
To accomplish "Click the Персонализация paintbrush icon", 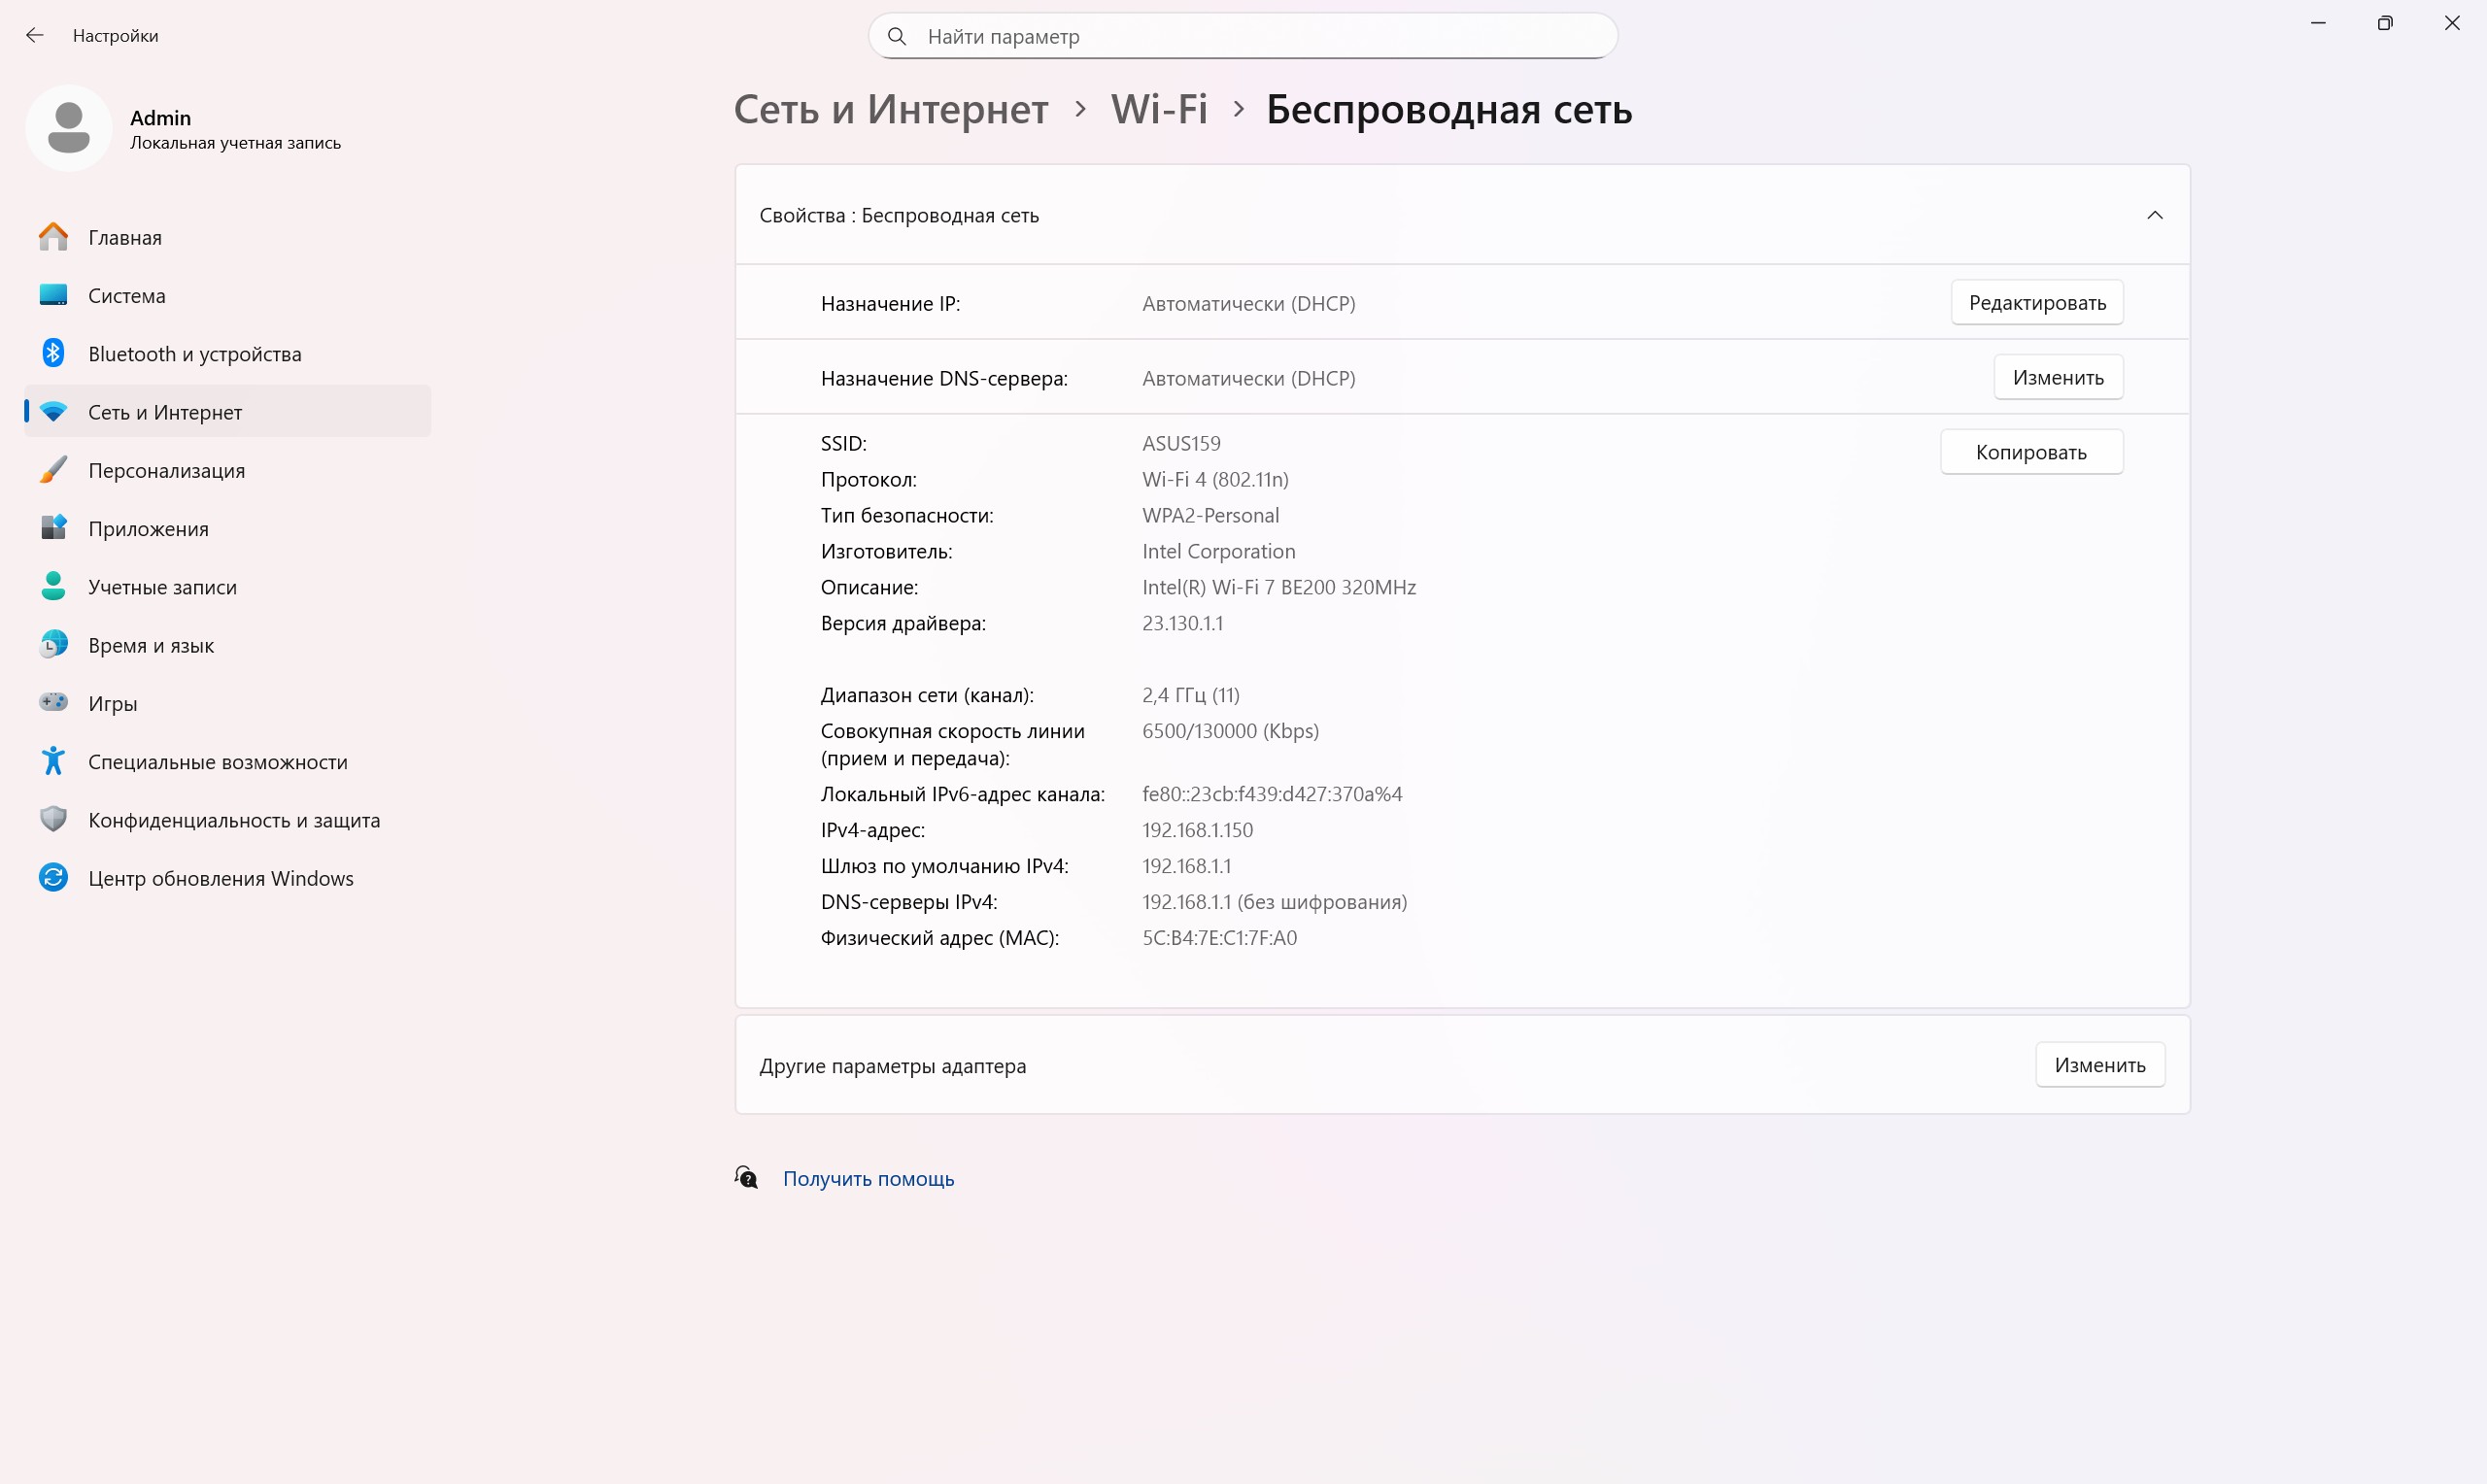I will click(x=53, y=470).
